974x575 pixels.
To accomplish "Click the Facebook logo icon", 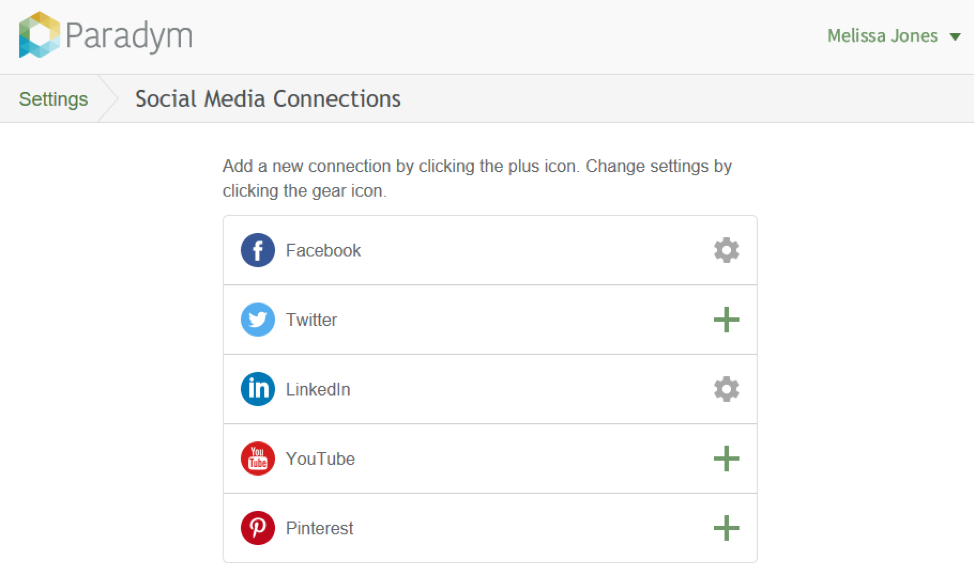I will [x=258, y=250].
